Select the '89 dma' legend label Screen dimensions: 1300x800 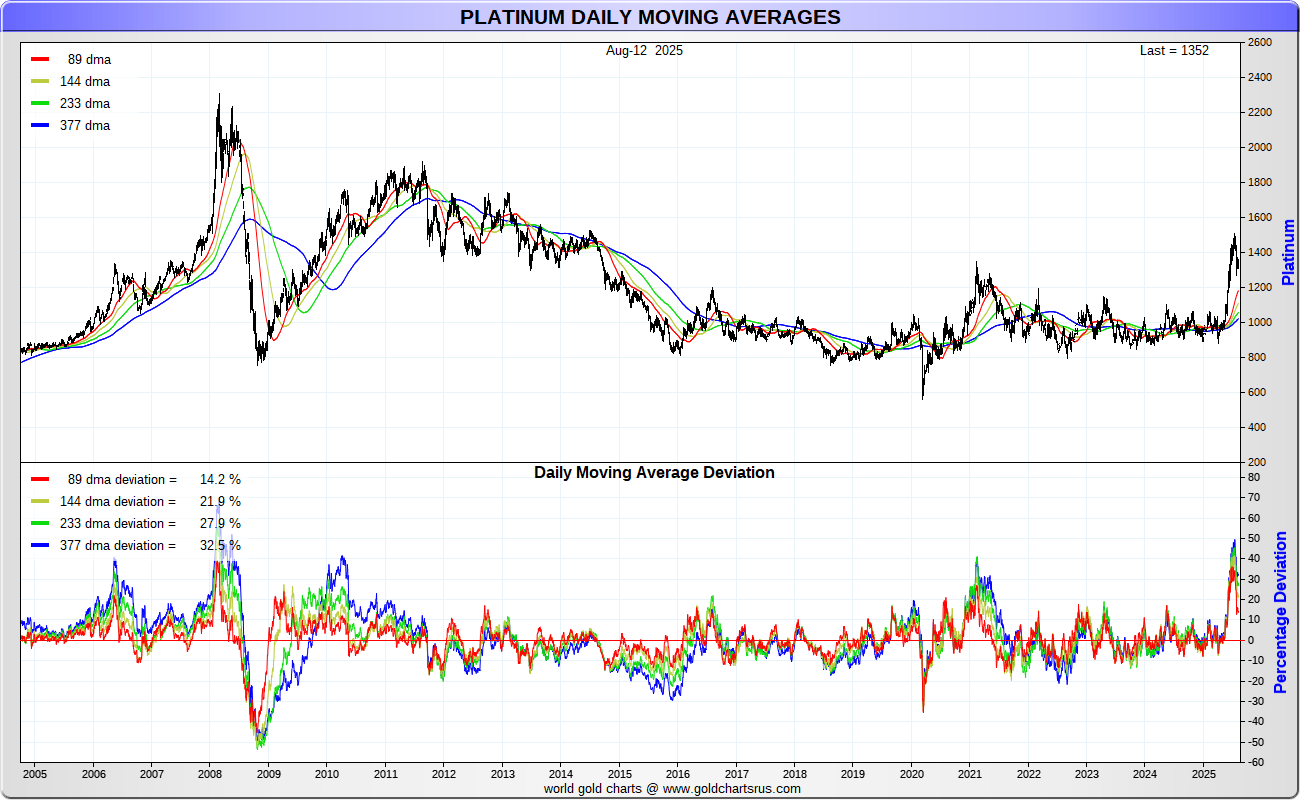click(x=89, y=59)
